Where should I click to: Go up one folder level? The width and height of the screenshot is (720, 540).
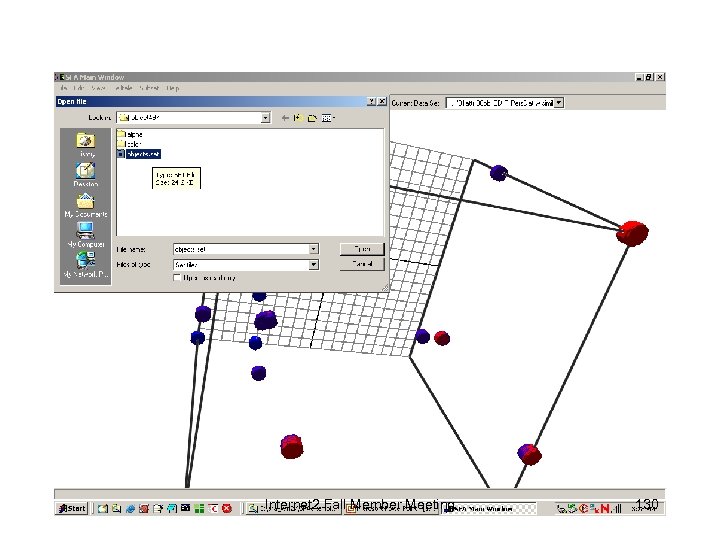coord(298,118)
